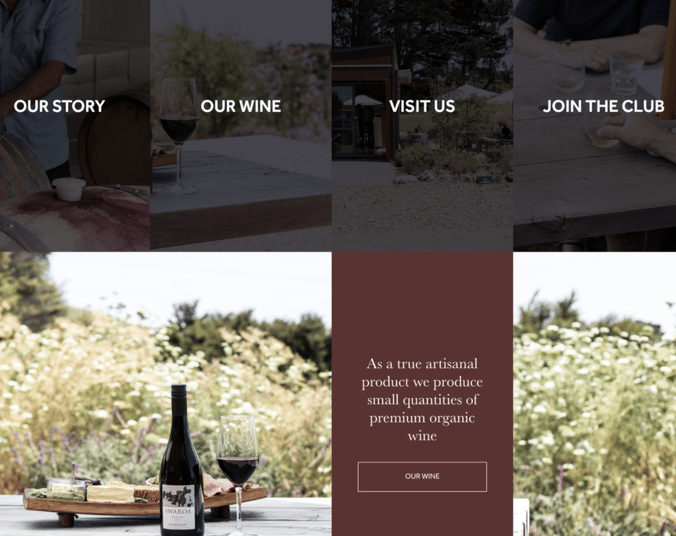
Task: Click the wooden table in Our Wine tile
Action: [x=241, y=190]
